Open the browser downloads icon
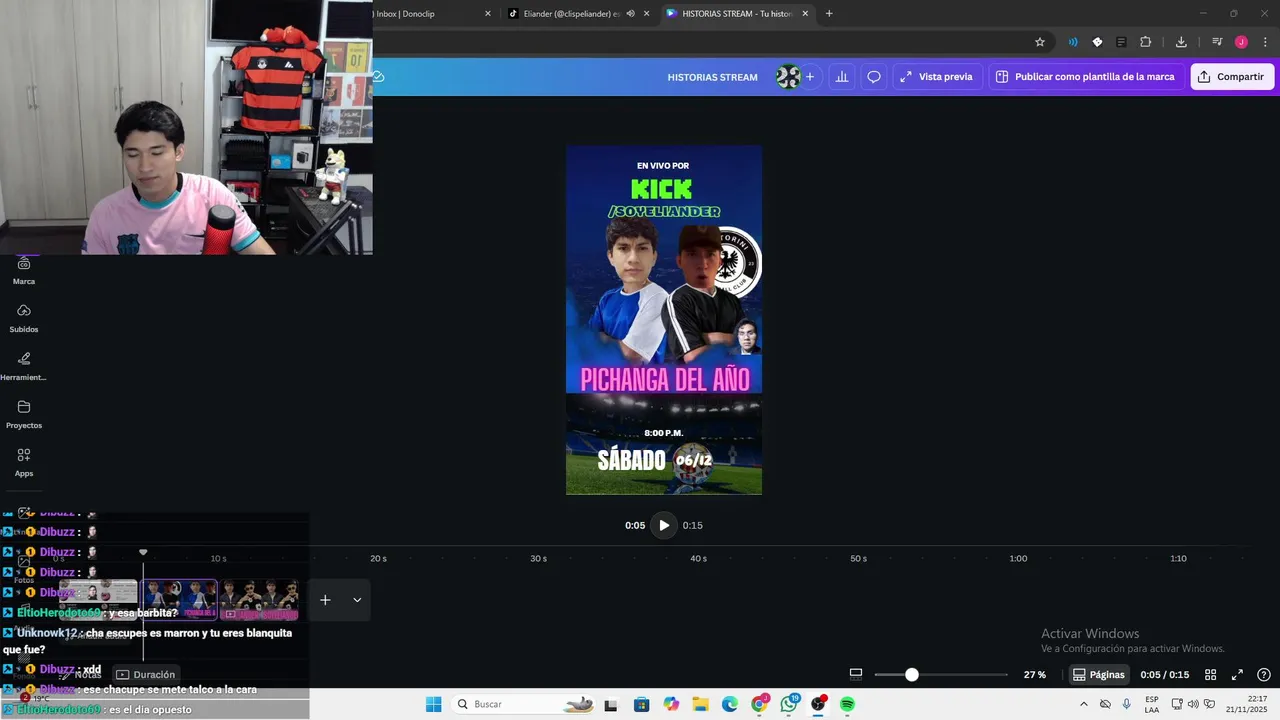The image size is (1280, 720). [1181, 42]
